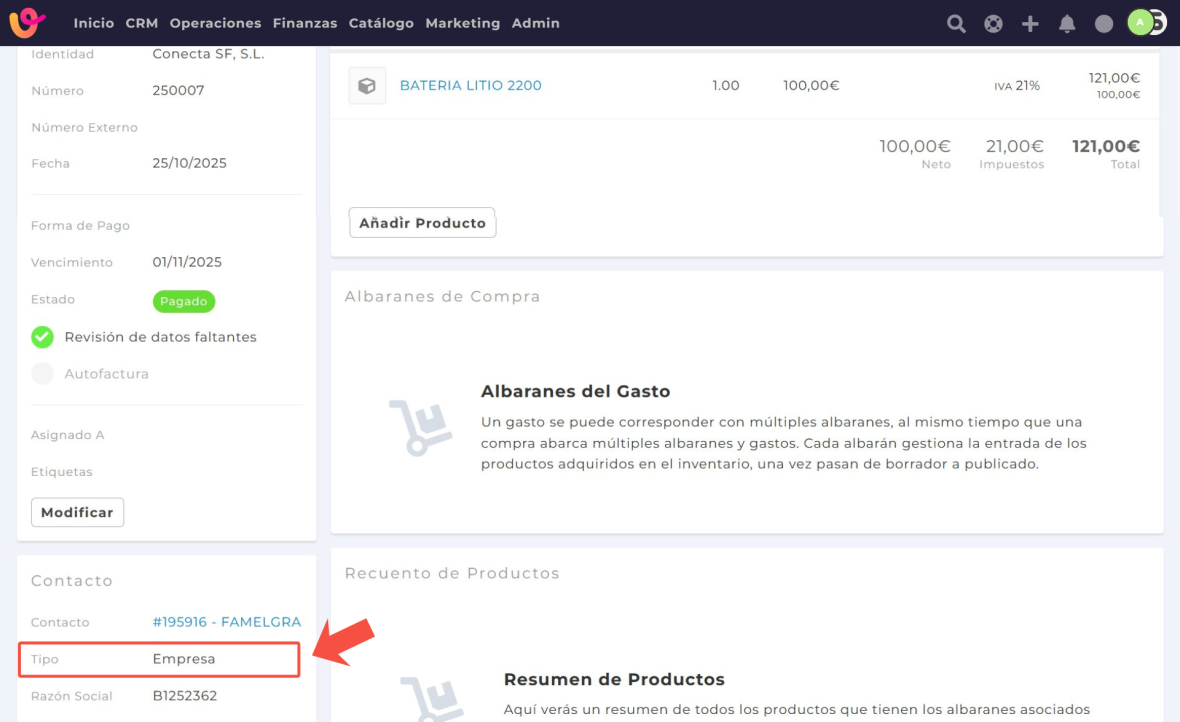Click the plus icon to create new

(x=1030, y=23)
